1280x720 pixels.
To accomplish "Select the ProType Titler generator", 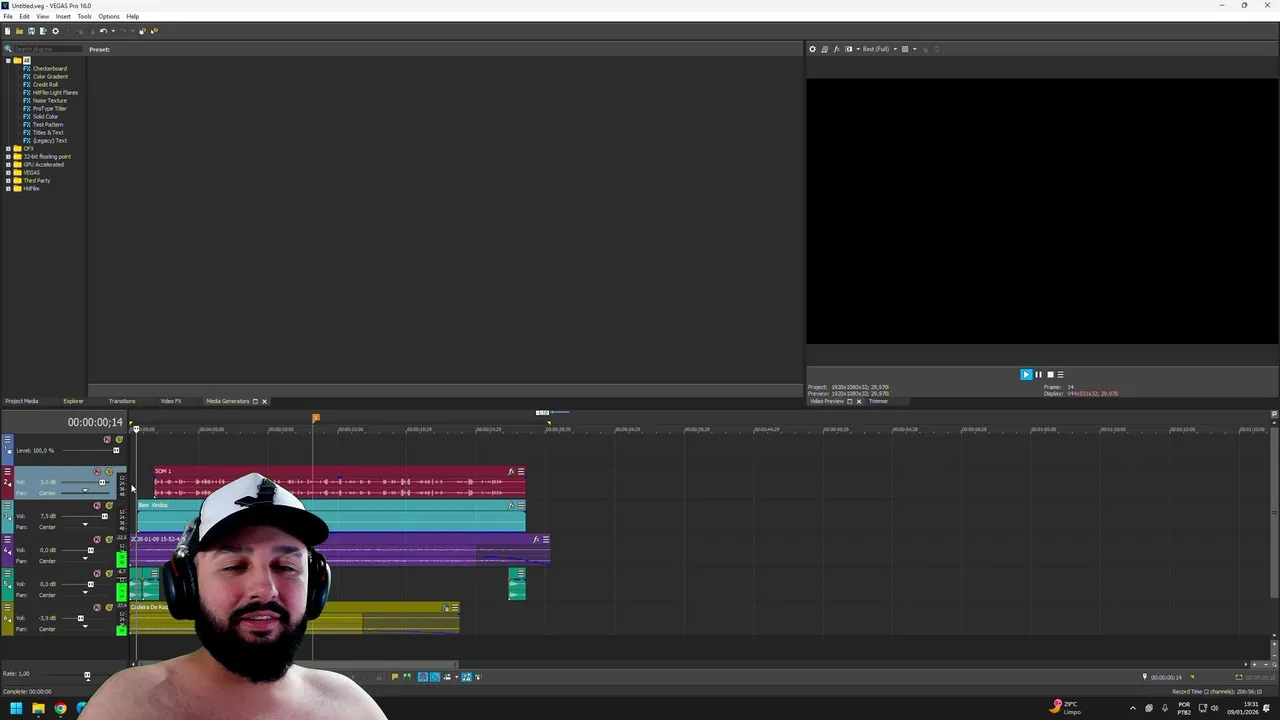I will click(49, 109).
